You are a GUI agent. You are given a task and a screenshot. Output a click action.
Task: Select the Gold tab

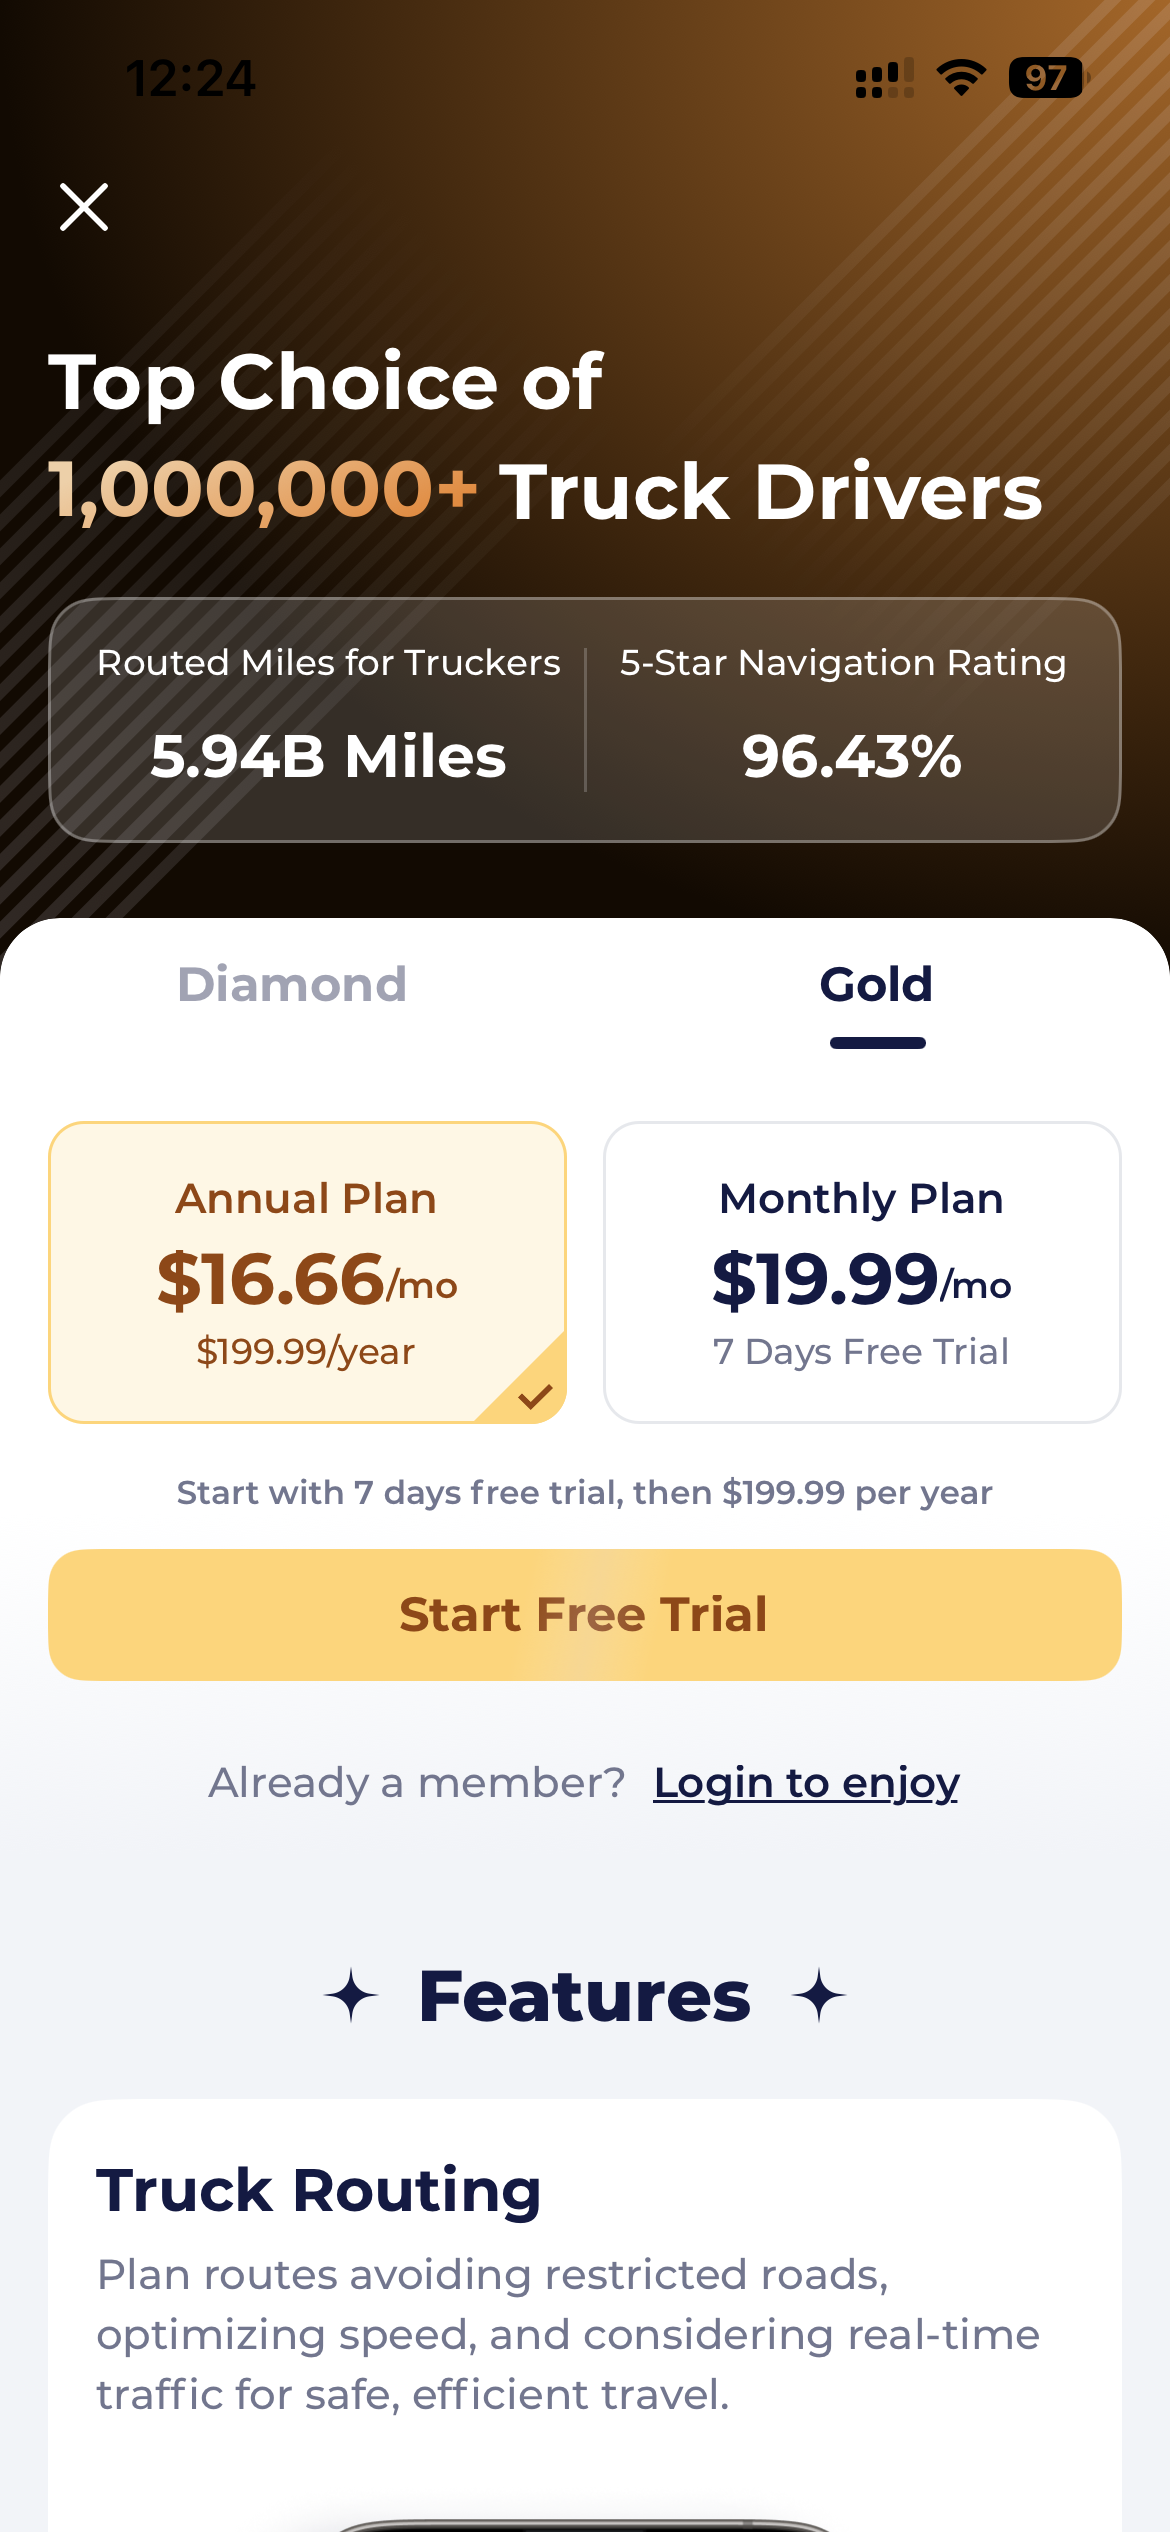(x=876, y=985)
